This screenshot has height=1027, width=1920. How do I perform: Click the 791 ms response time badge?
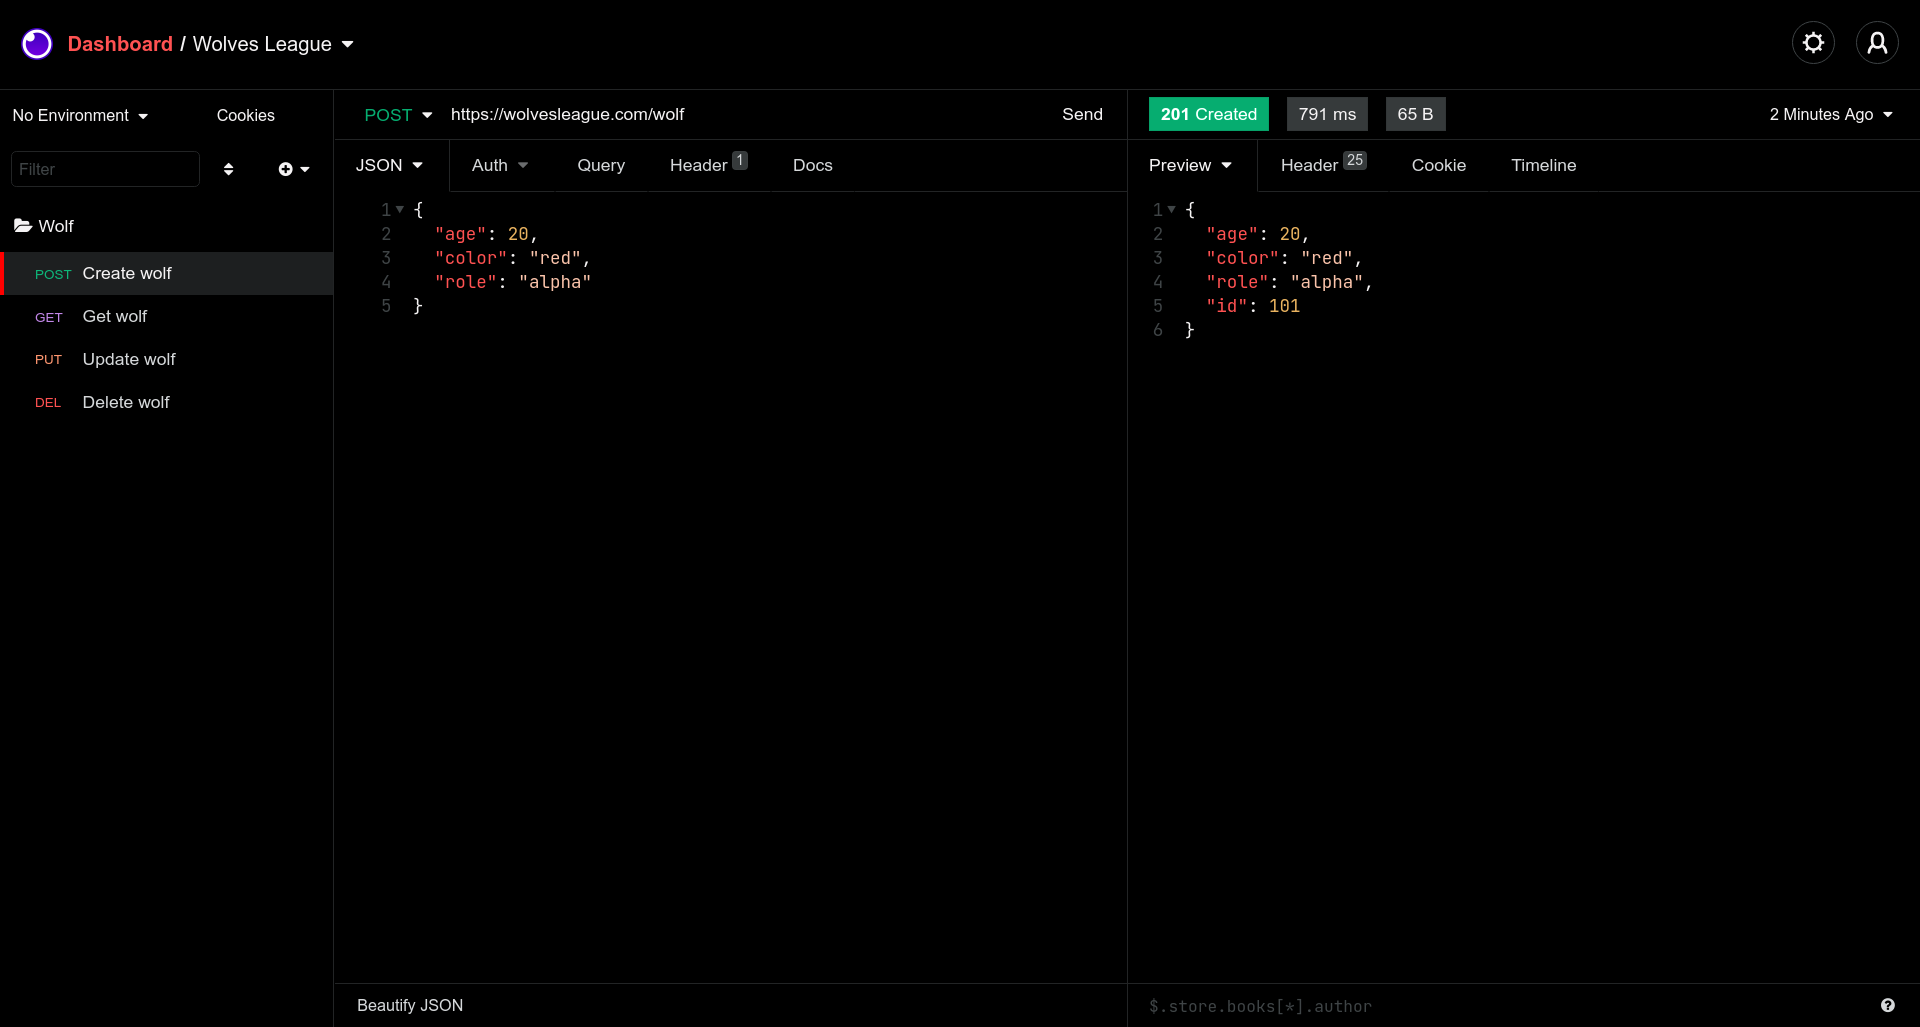click(1327, 114)
